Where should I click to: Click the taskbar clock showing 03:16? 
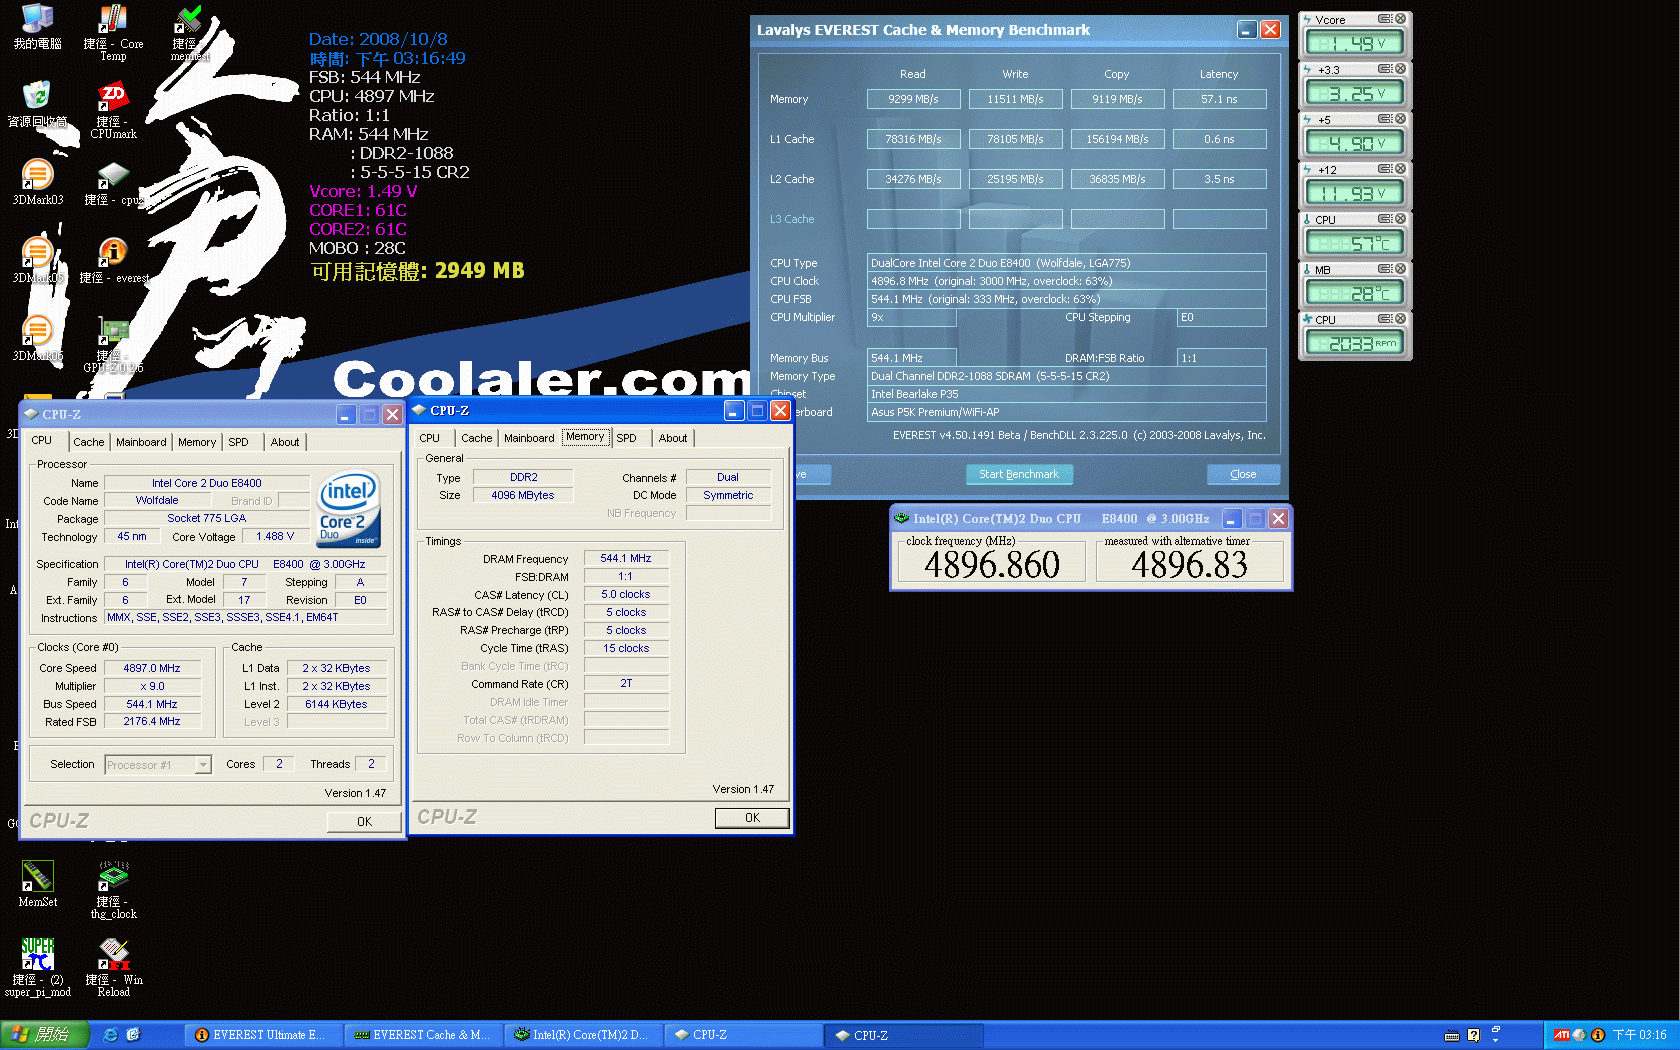coord(1640,1035)
